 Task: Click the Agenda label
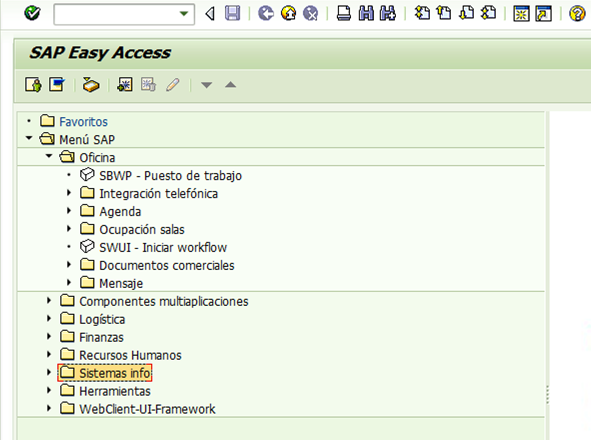(120, 212)
